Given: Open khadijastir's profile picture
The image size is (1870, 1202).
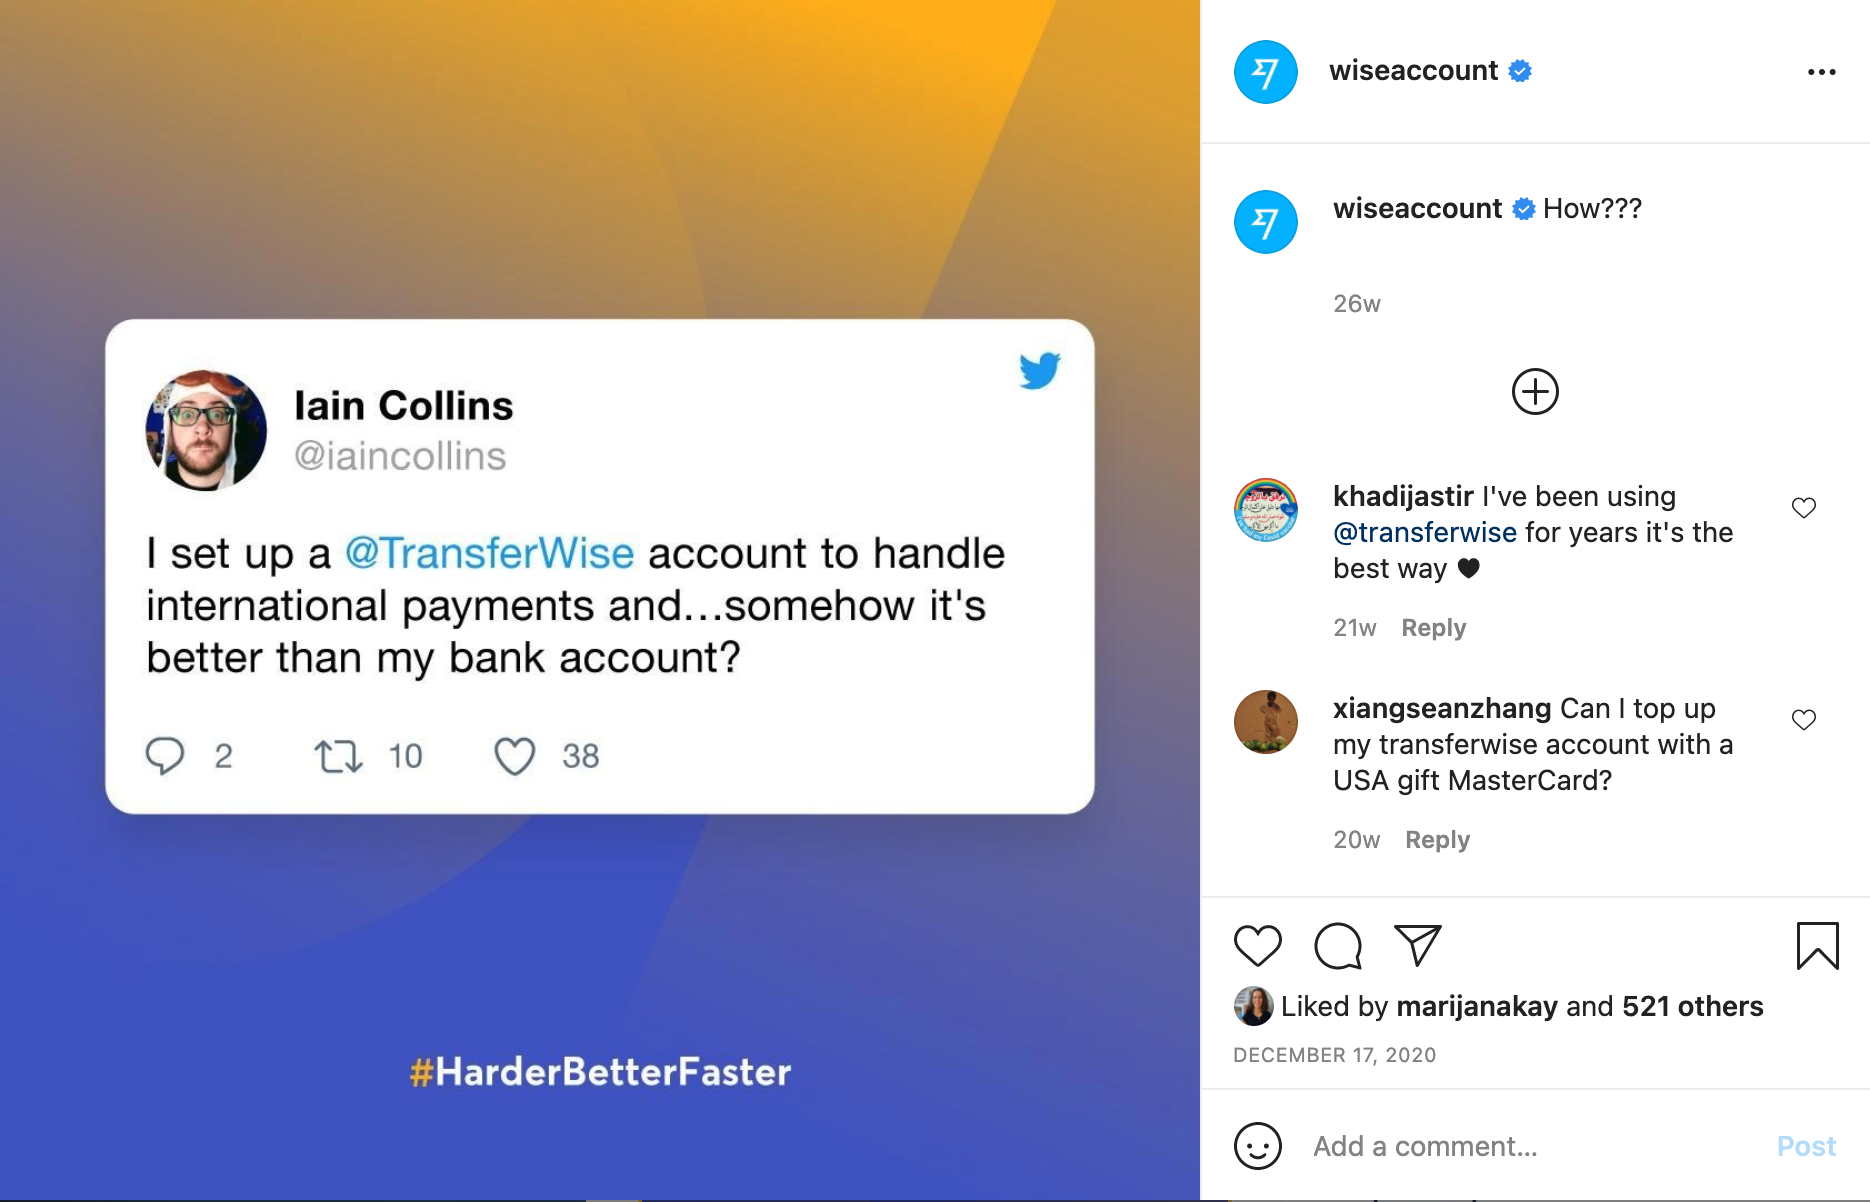Looking at the screenshot, I should [x=1265, y=510].
